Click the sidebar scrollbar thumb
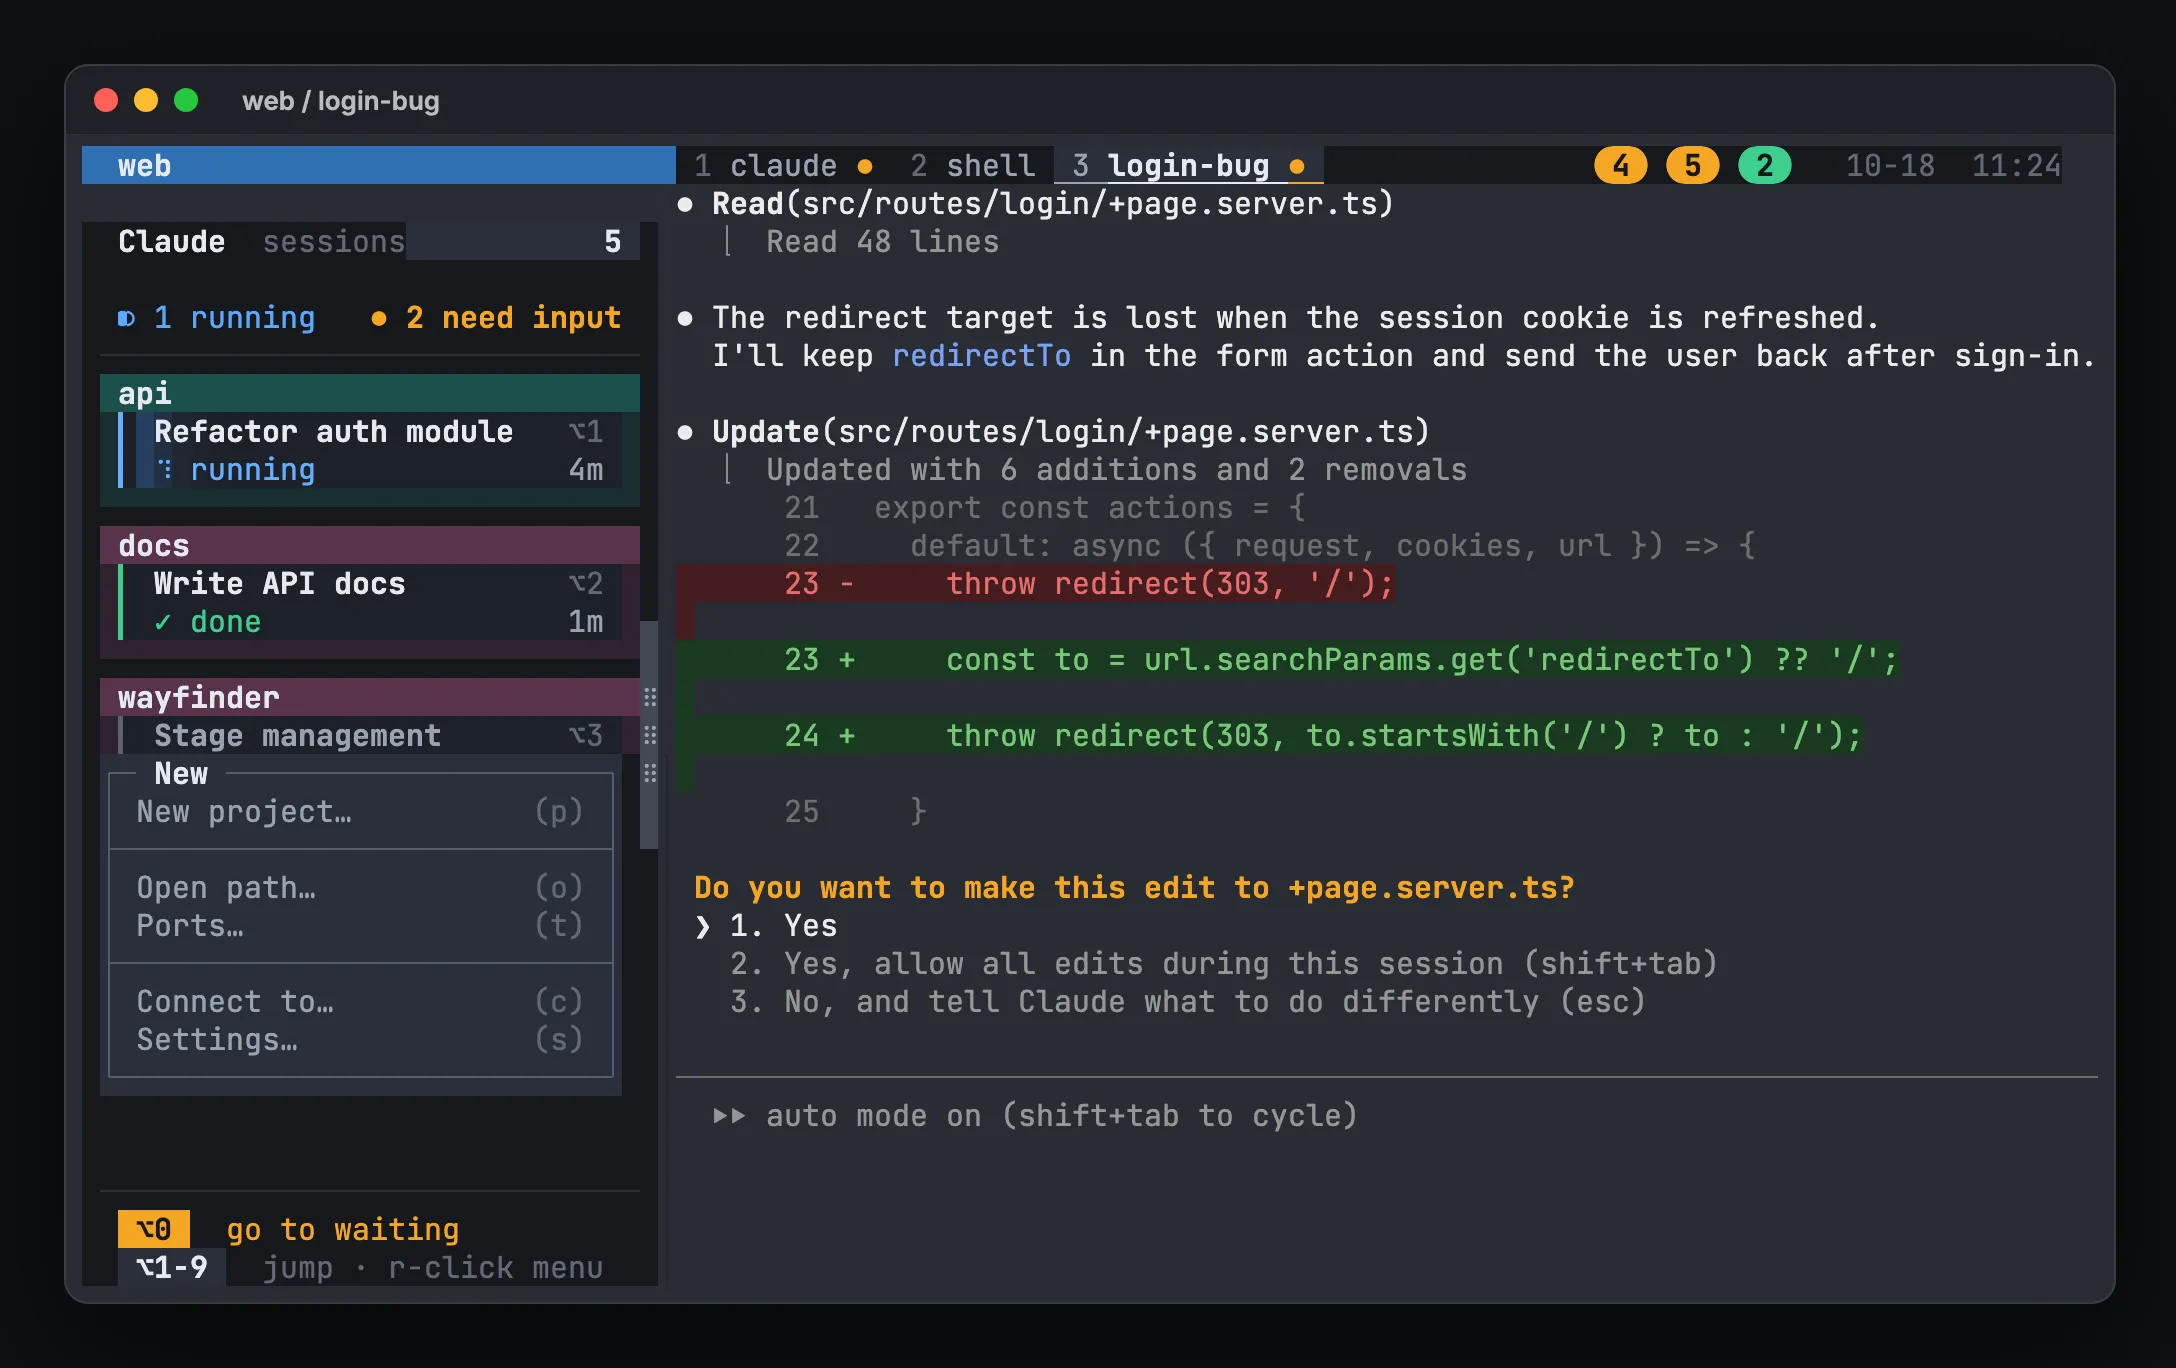2176x1368 pixels. pos(649,735)
